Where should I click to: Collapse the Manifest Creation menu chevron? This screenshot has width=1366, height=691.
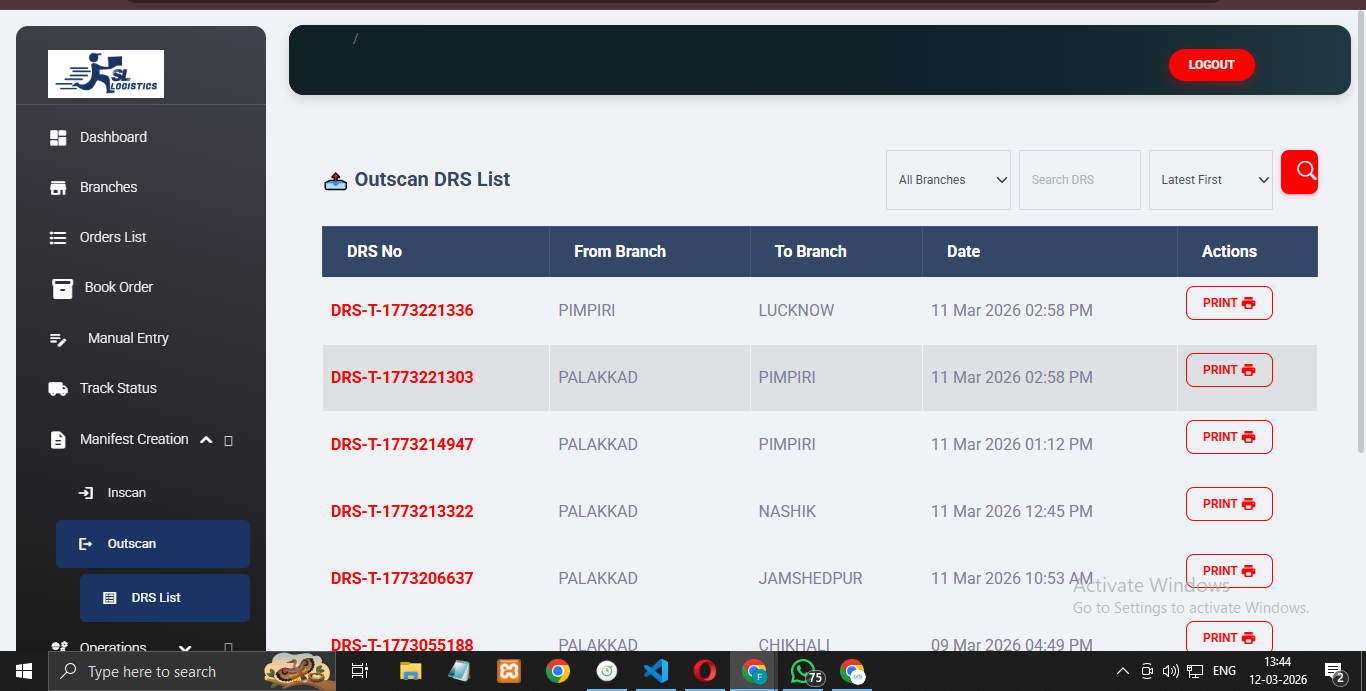pos(206,440)
